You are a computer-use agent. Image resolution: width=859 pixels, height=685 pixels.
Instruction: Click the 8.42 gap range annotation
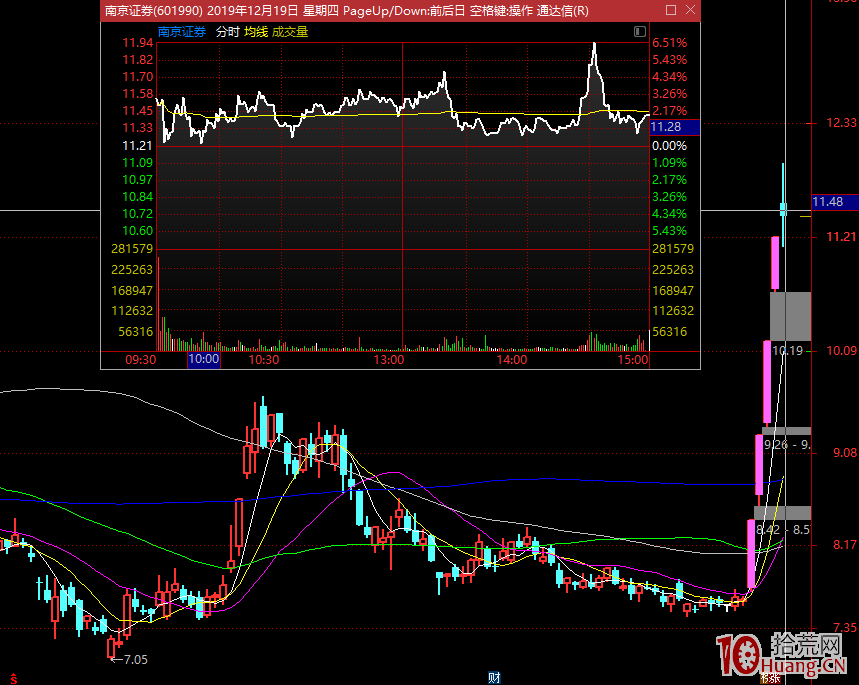click(783, 529)
